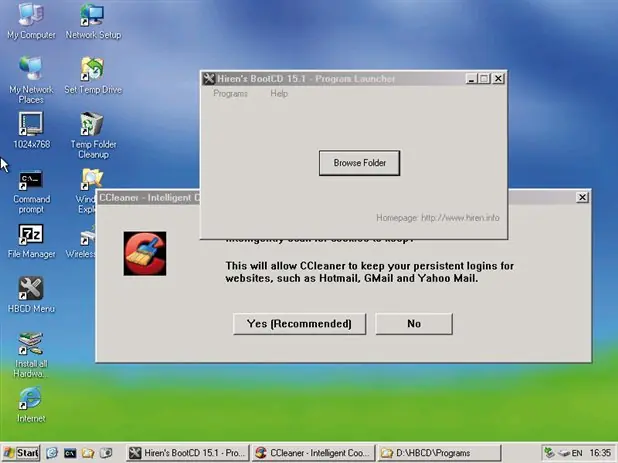Open the Programs menu in Program Launcher
This screenshot has width=618, height=463.
click(231, 94)
